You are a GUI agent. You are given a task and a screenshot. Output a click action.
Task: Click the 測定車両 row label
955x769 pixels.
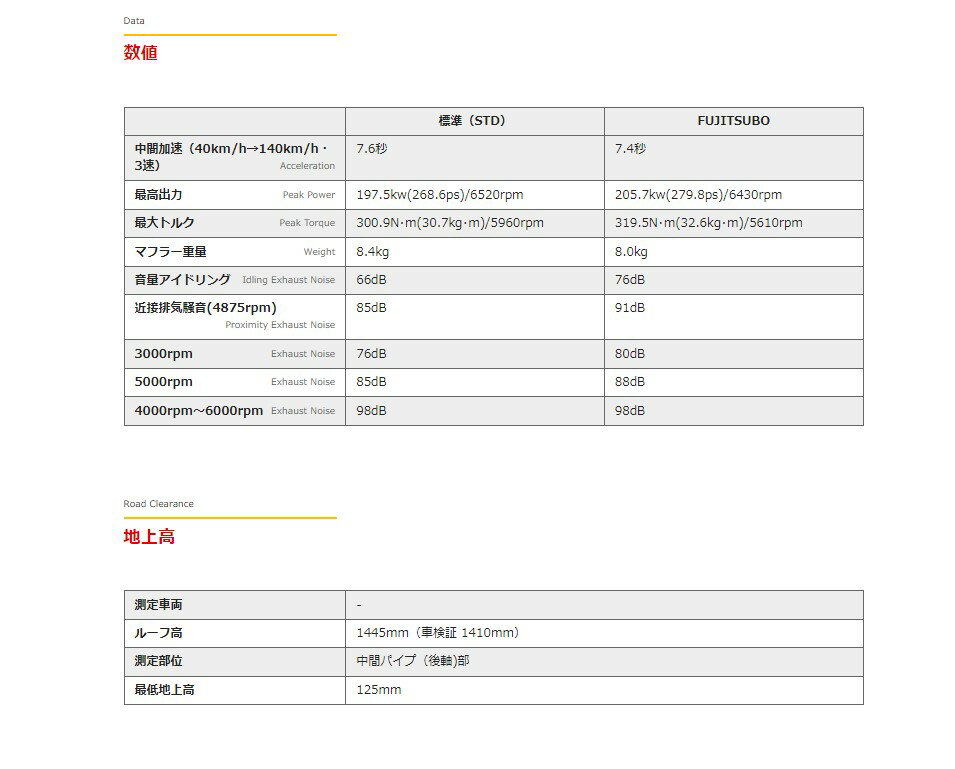159,605
